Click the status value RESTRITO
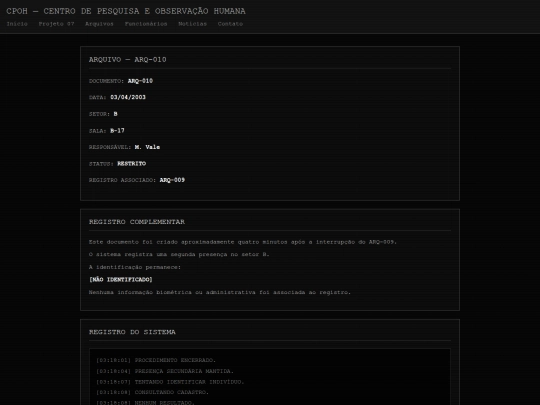The height and width of the screenshot is (405, 540). pos(132,164)
